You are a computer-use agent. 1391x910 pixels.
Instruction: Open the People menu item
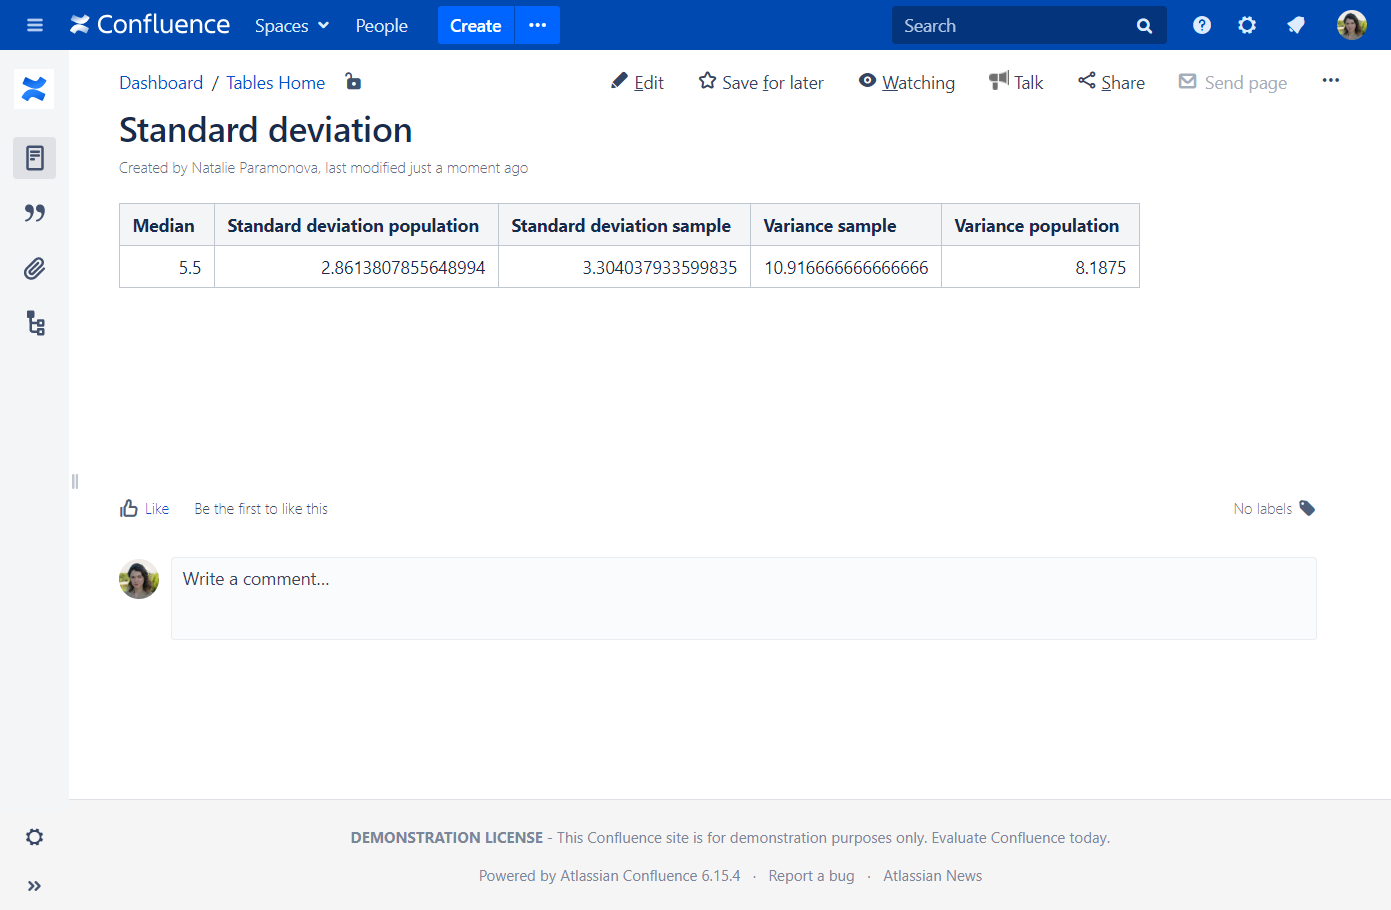pyautogui.click(x=381, y=25)
